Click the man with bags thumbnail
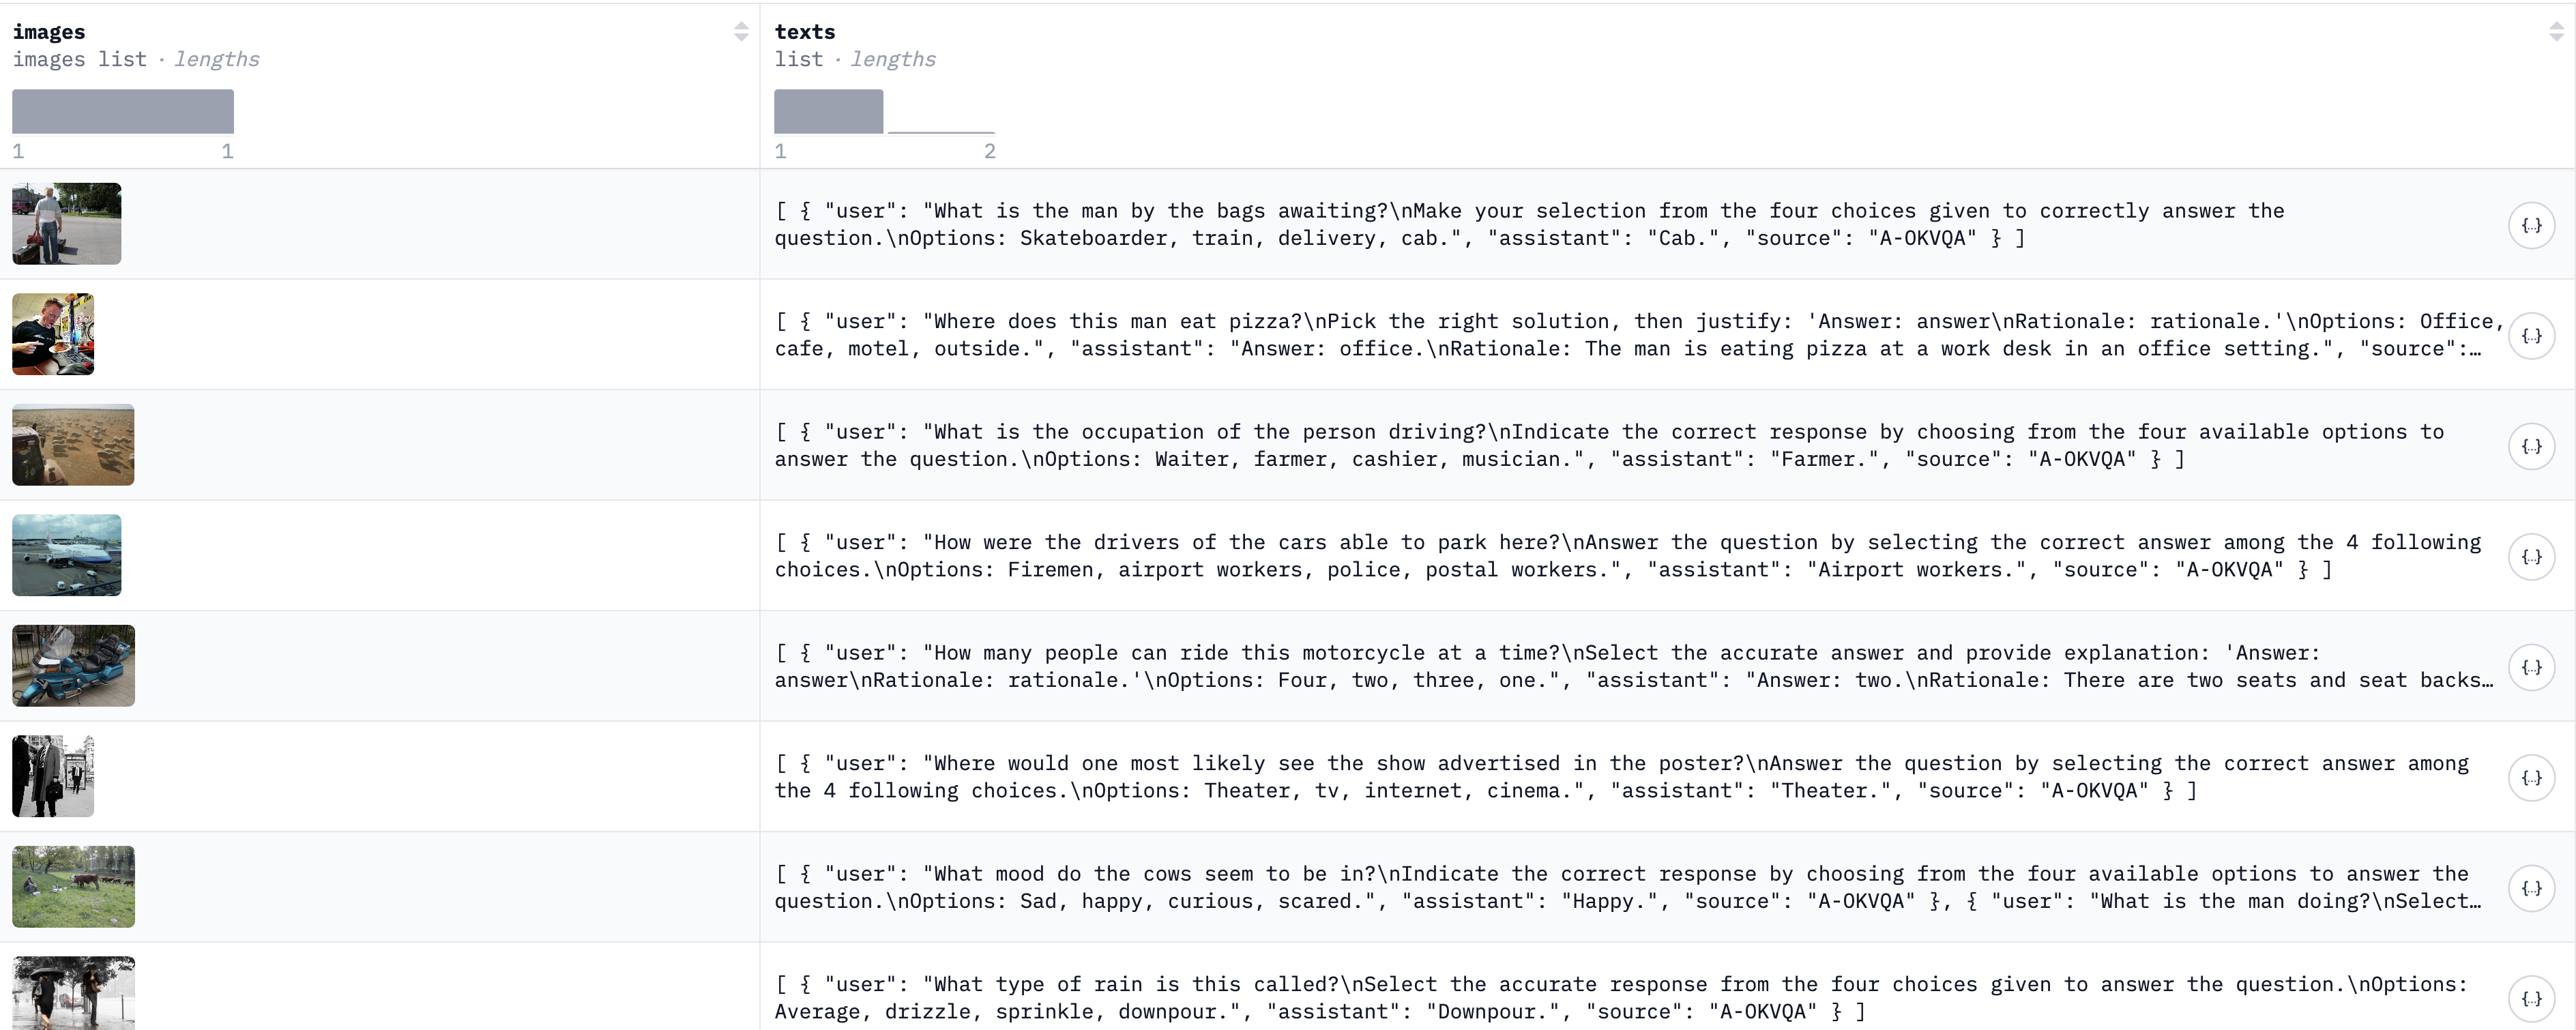This screenshot has width=2576, height=1030. tap(67, 224)
